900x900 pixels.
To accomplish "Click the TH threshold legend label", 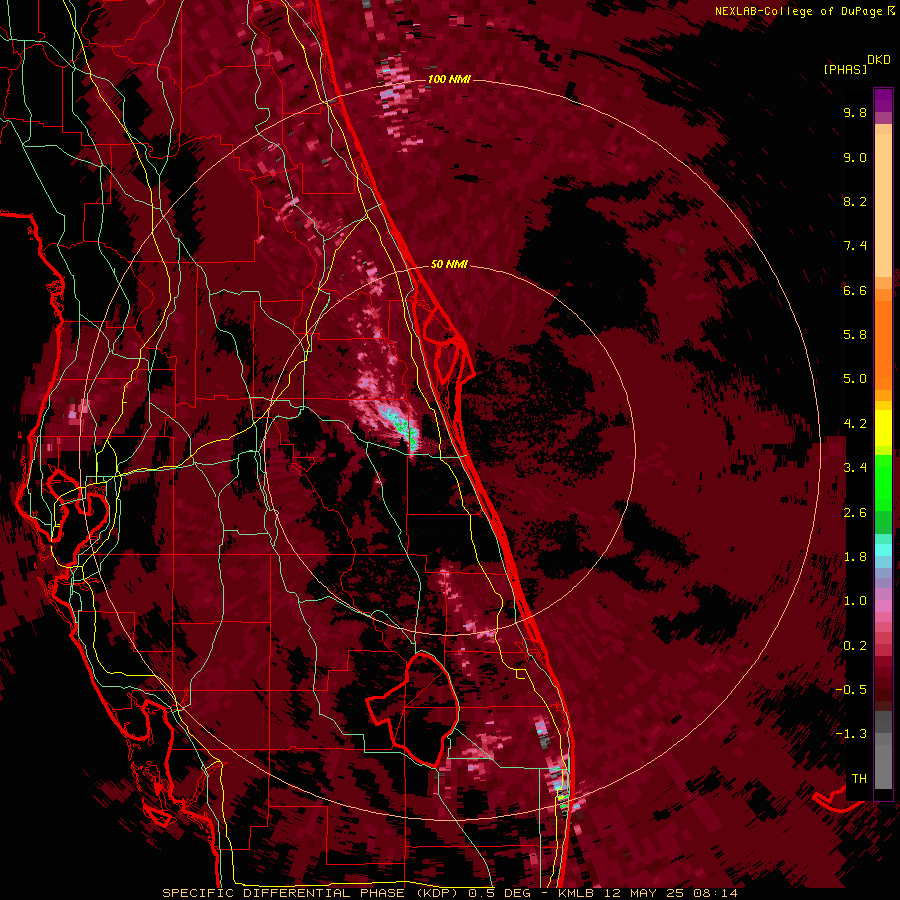I will tap(859, 779).
